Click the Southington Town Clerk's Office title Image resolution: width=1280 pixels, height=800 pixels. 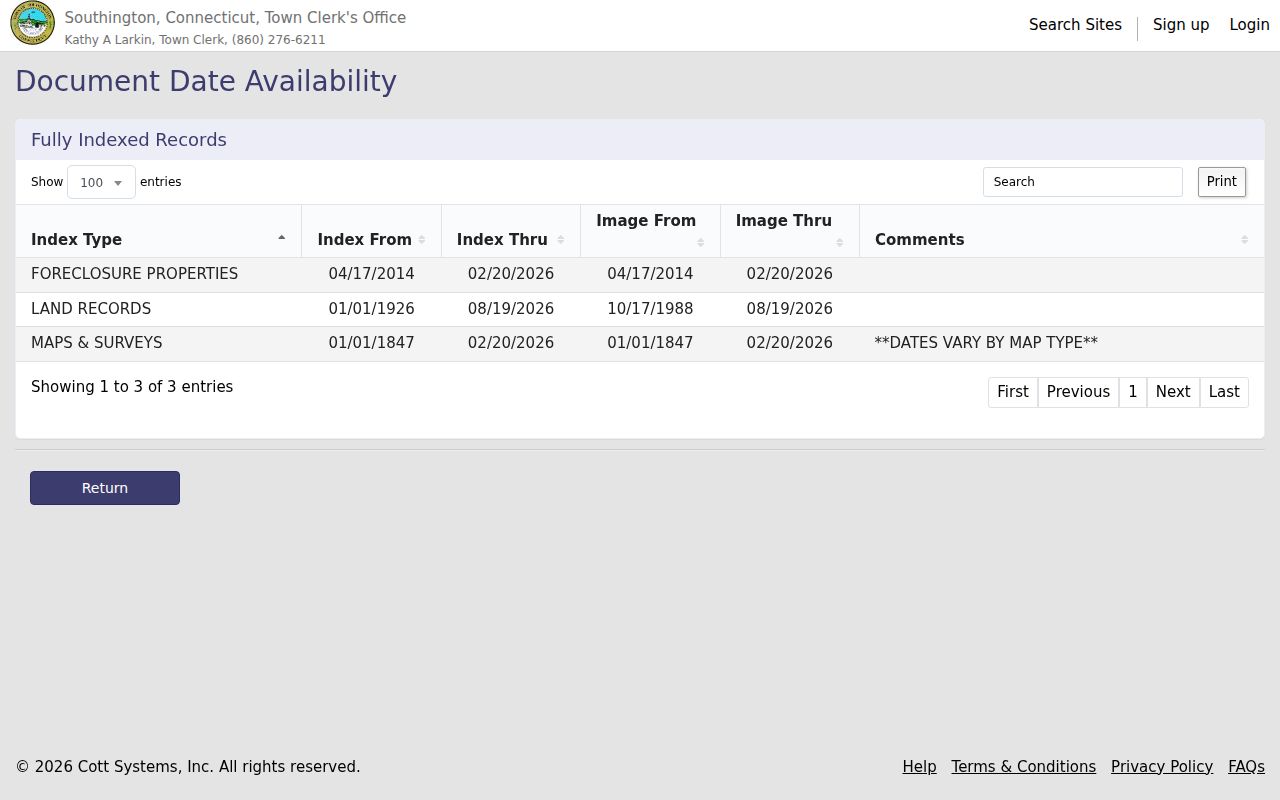point(235,18)
